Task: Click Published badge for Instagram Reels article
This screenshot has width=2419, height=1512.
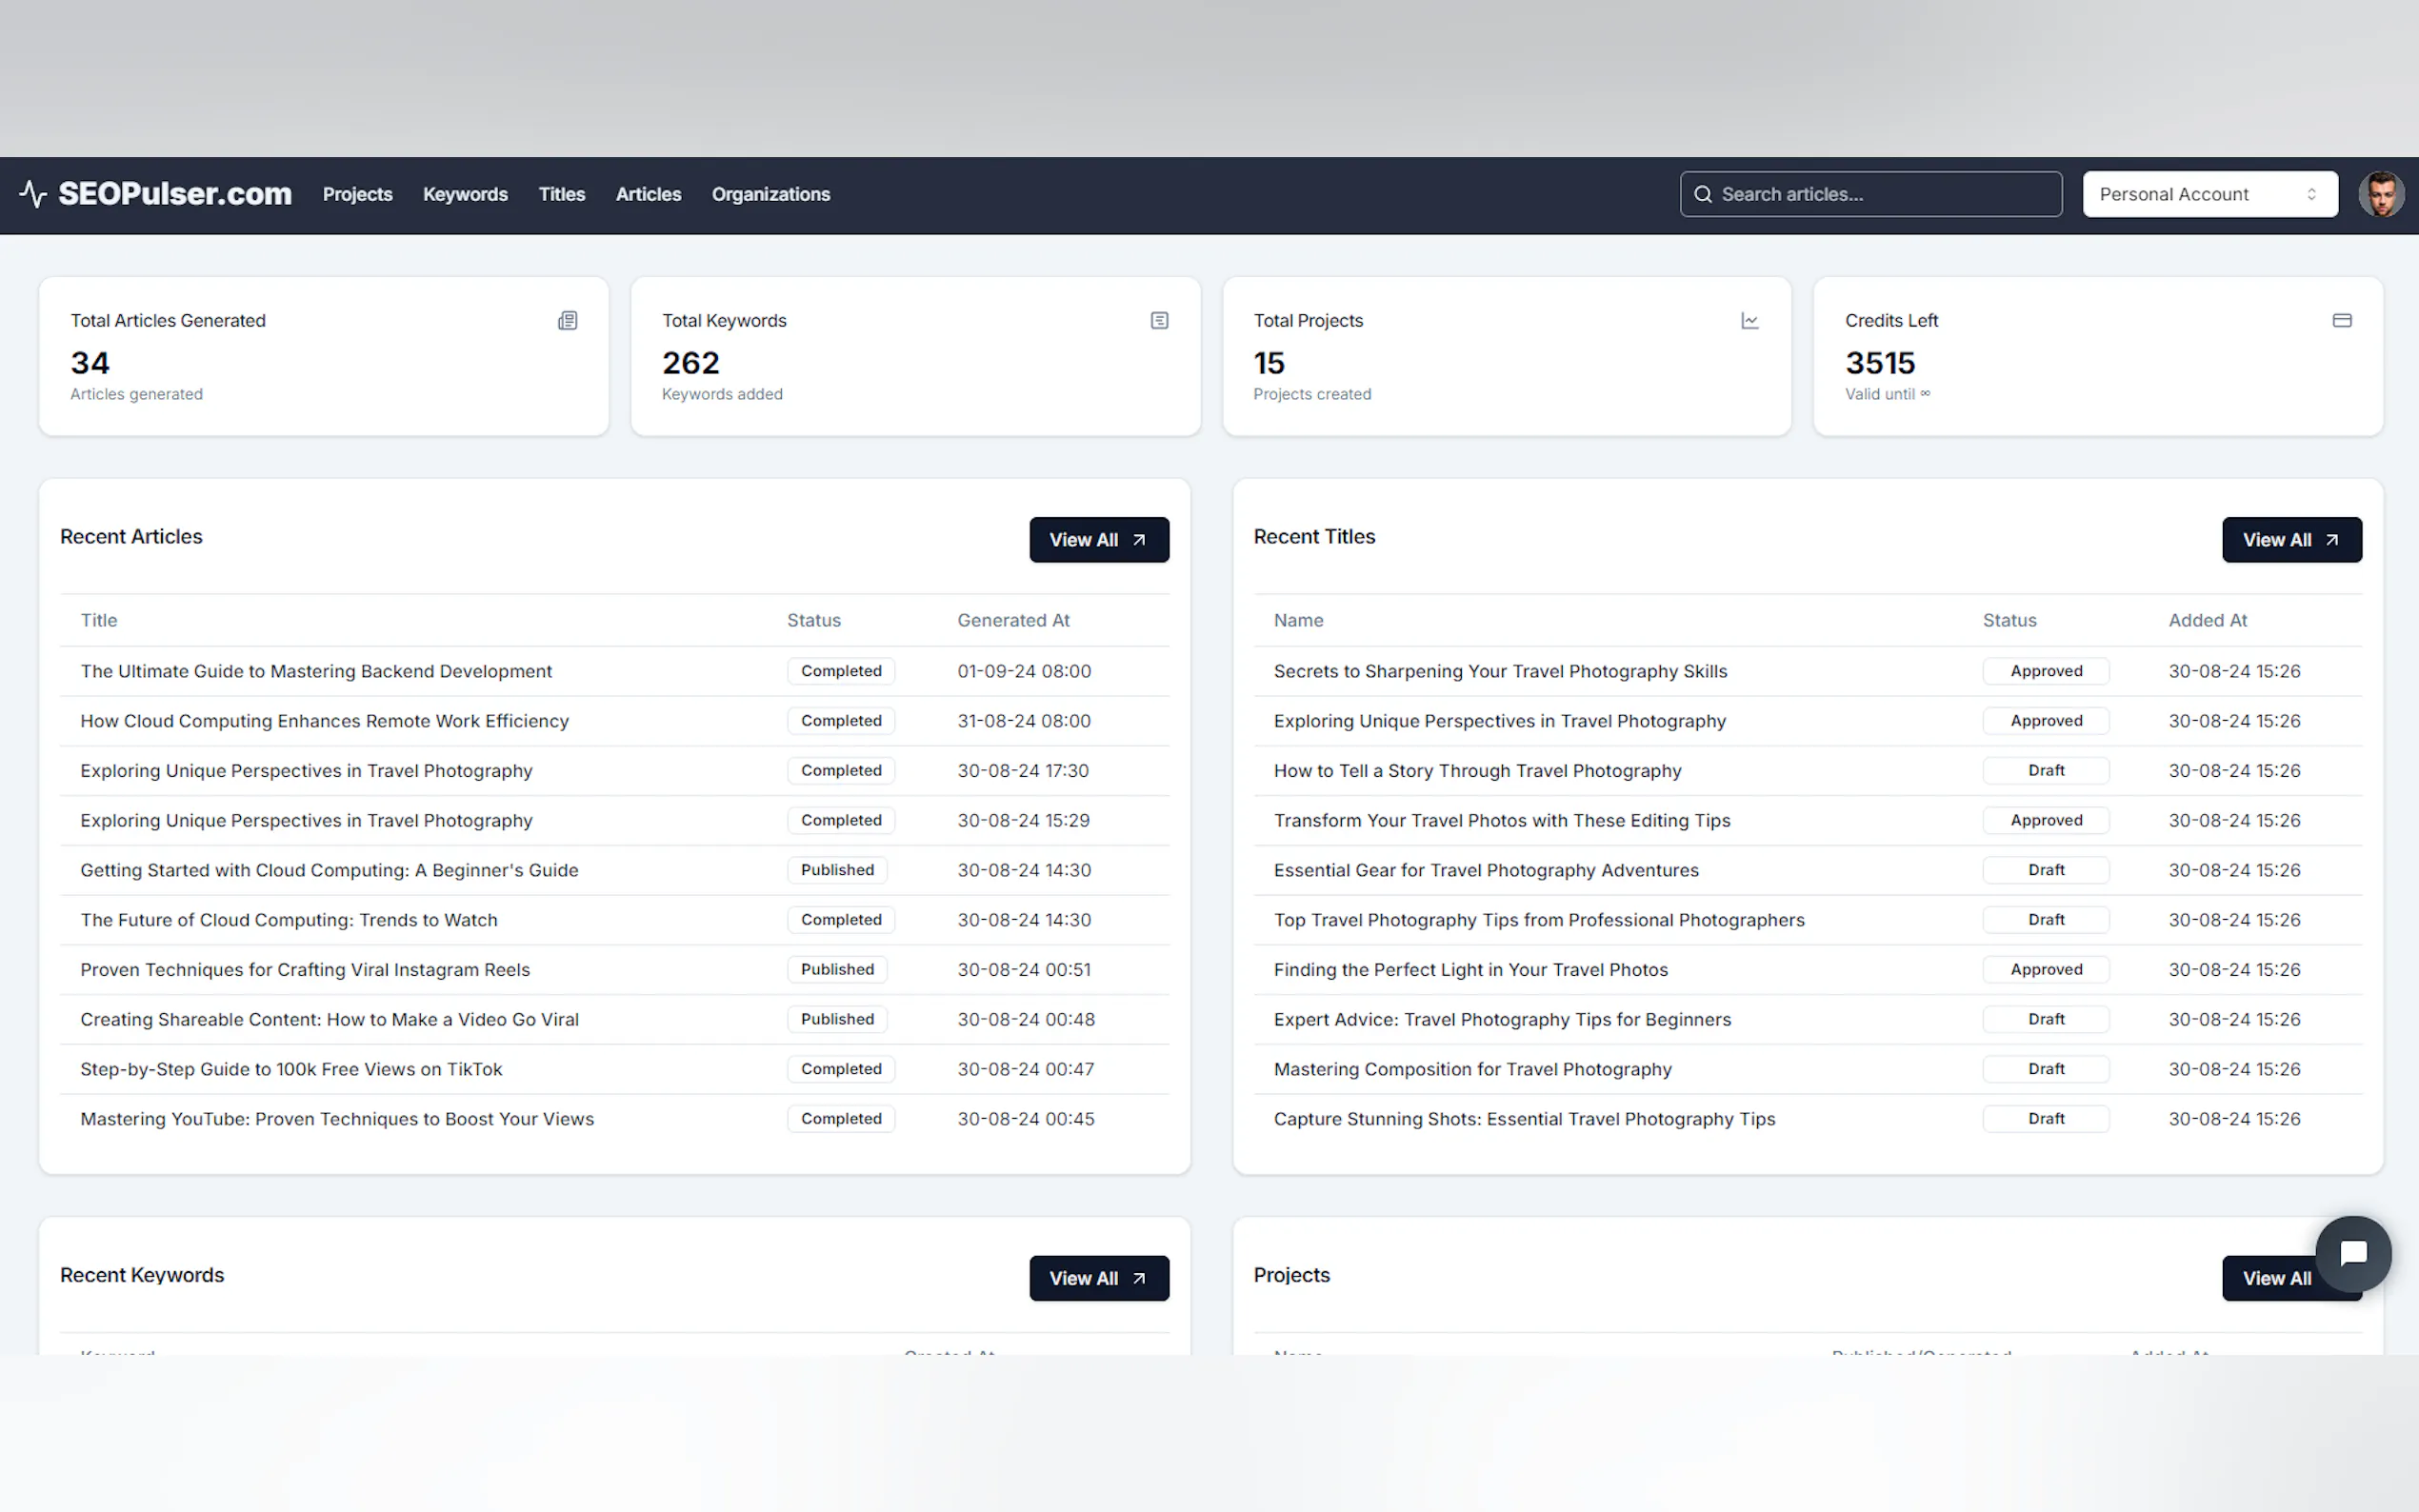Action: click(837, 969)
